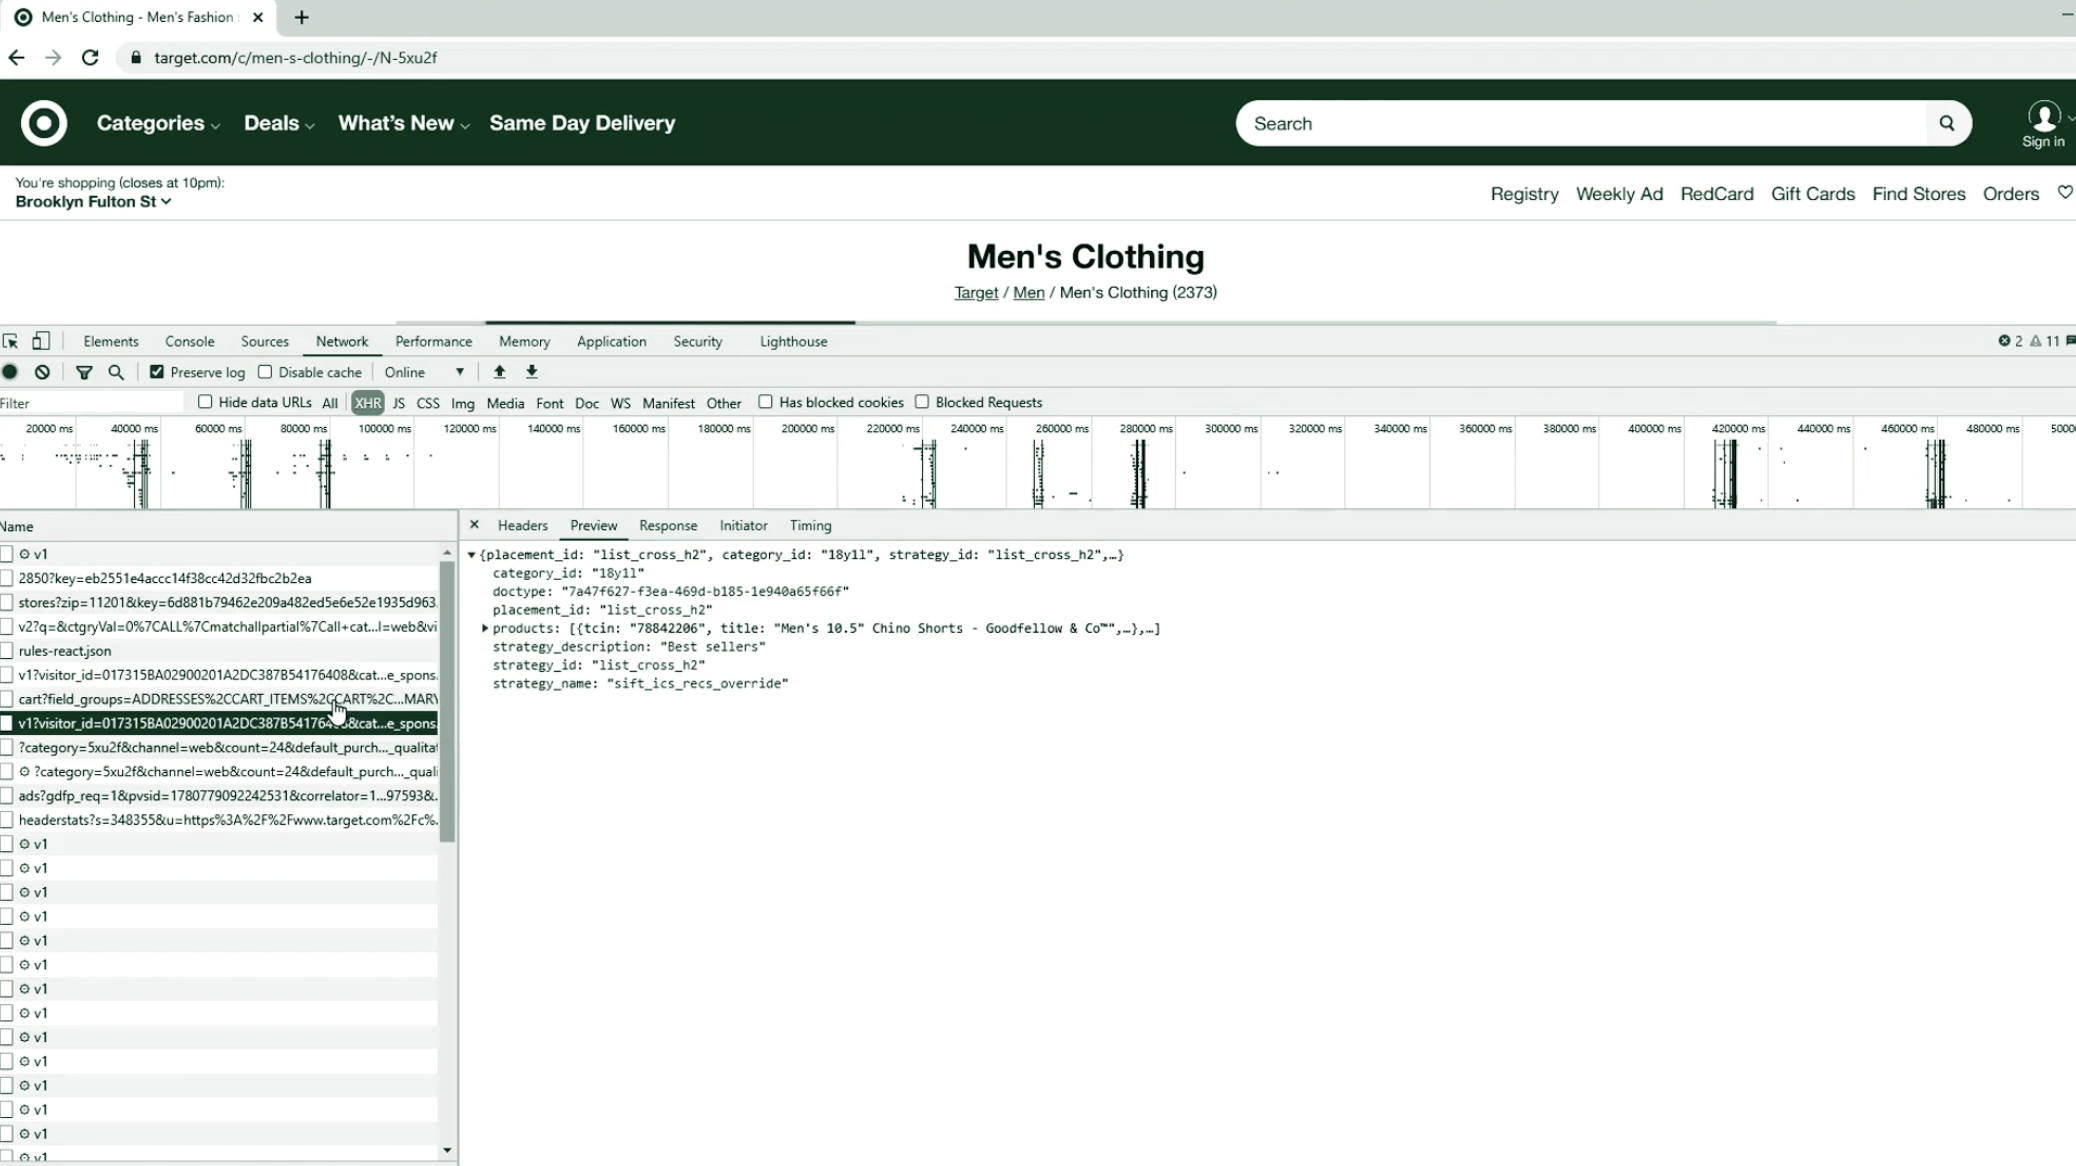Click the address bar URL
Viewport: 2076px width, 1166px height.
click(295, 57)
